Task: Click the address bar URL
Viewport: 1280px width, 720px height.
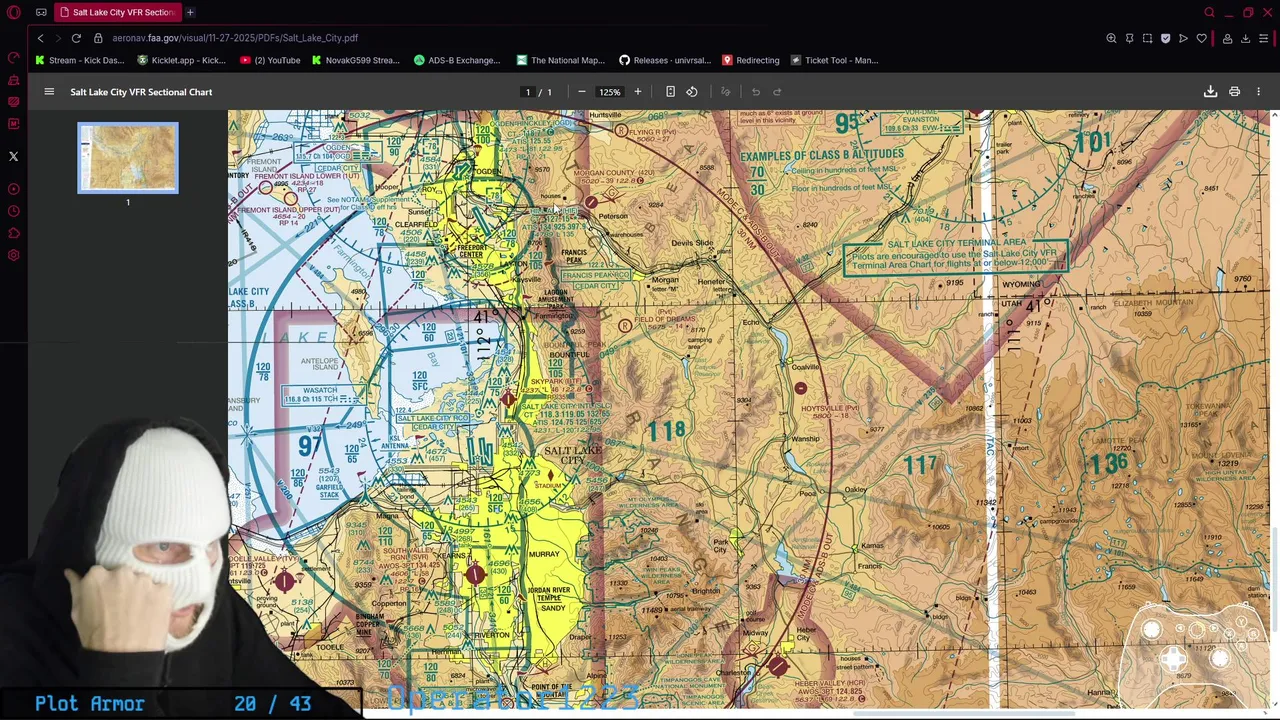Action: pyautogui.click(x=235, y=38)
